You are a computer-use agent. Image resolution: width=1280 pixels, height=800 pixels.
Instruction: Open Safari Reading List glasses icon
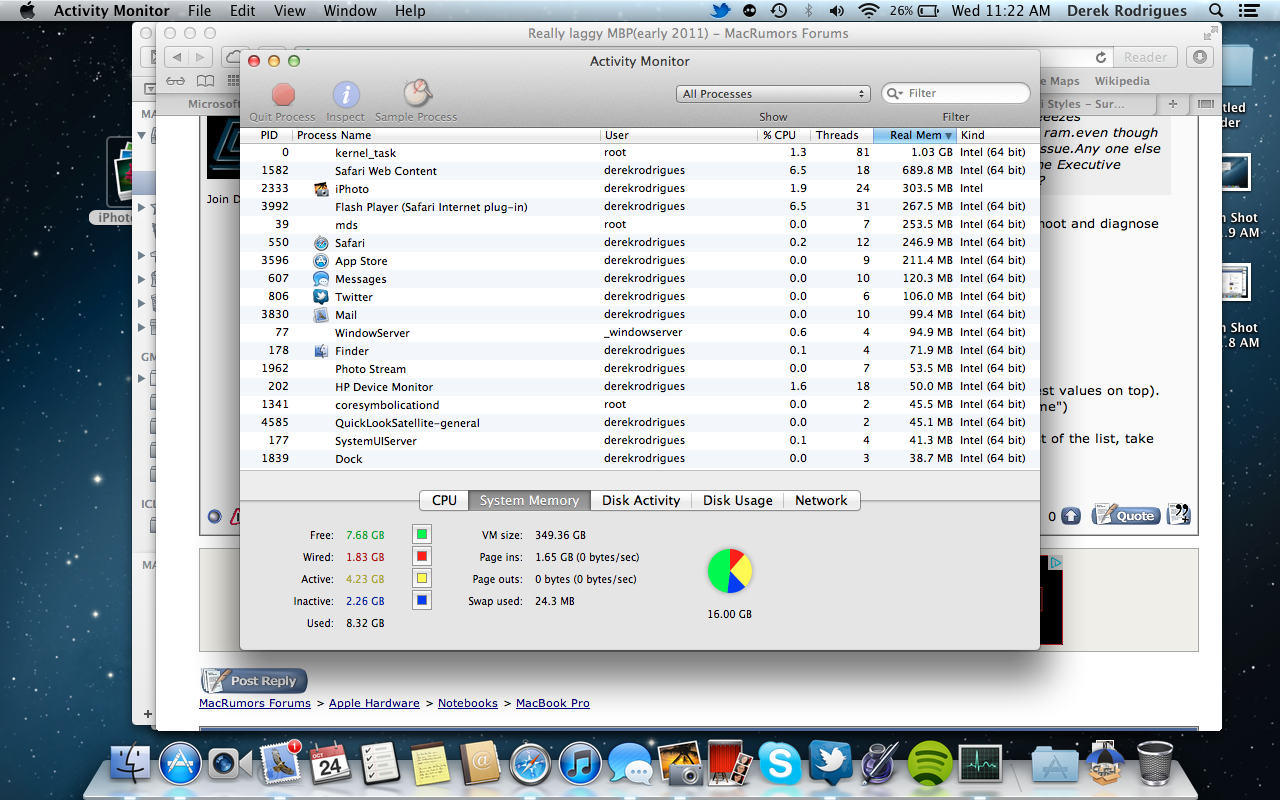coord(176,81)
